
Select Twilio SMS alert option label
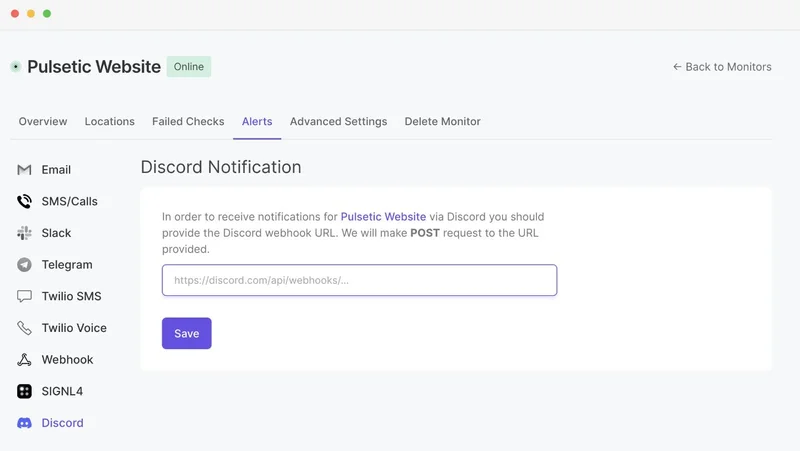pos(71,296)
